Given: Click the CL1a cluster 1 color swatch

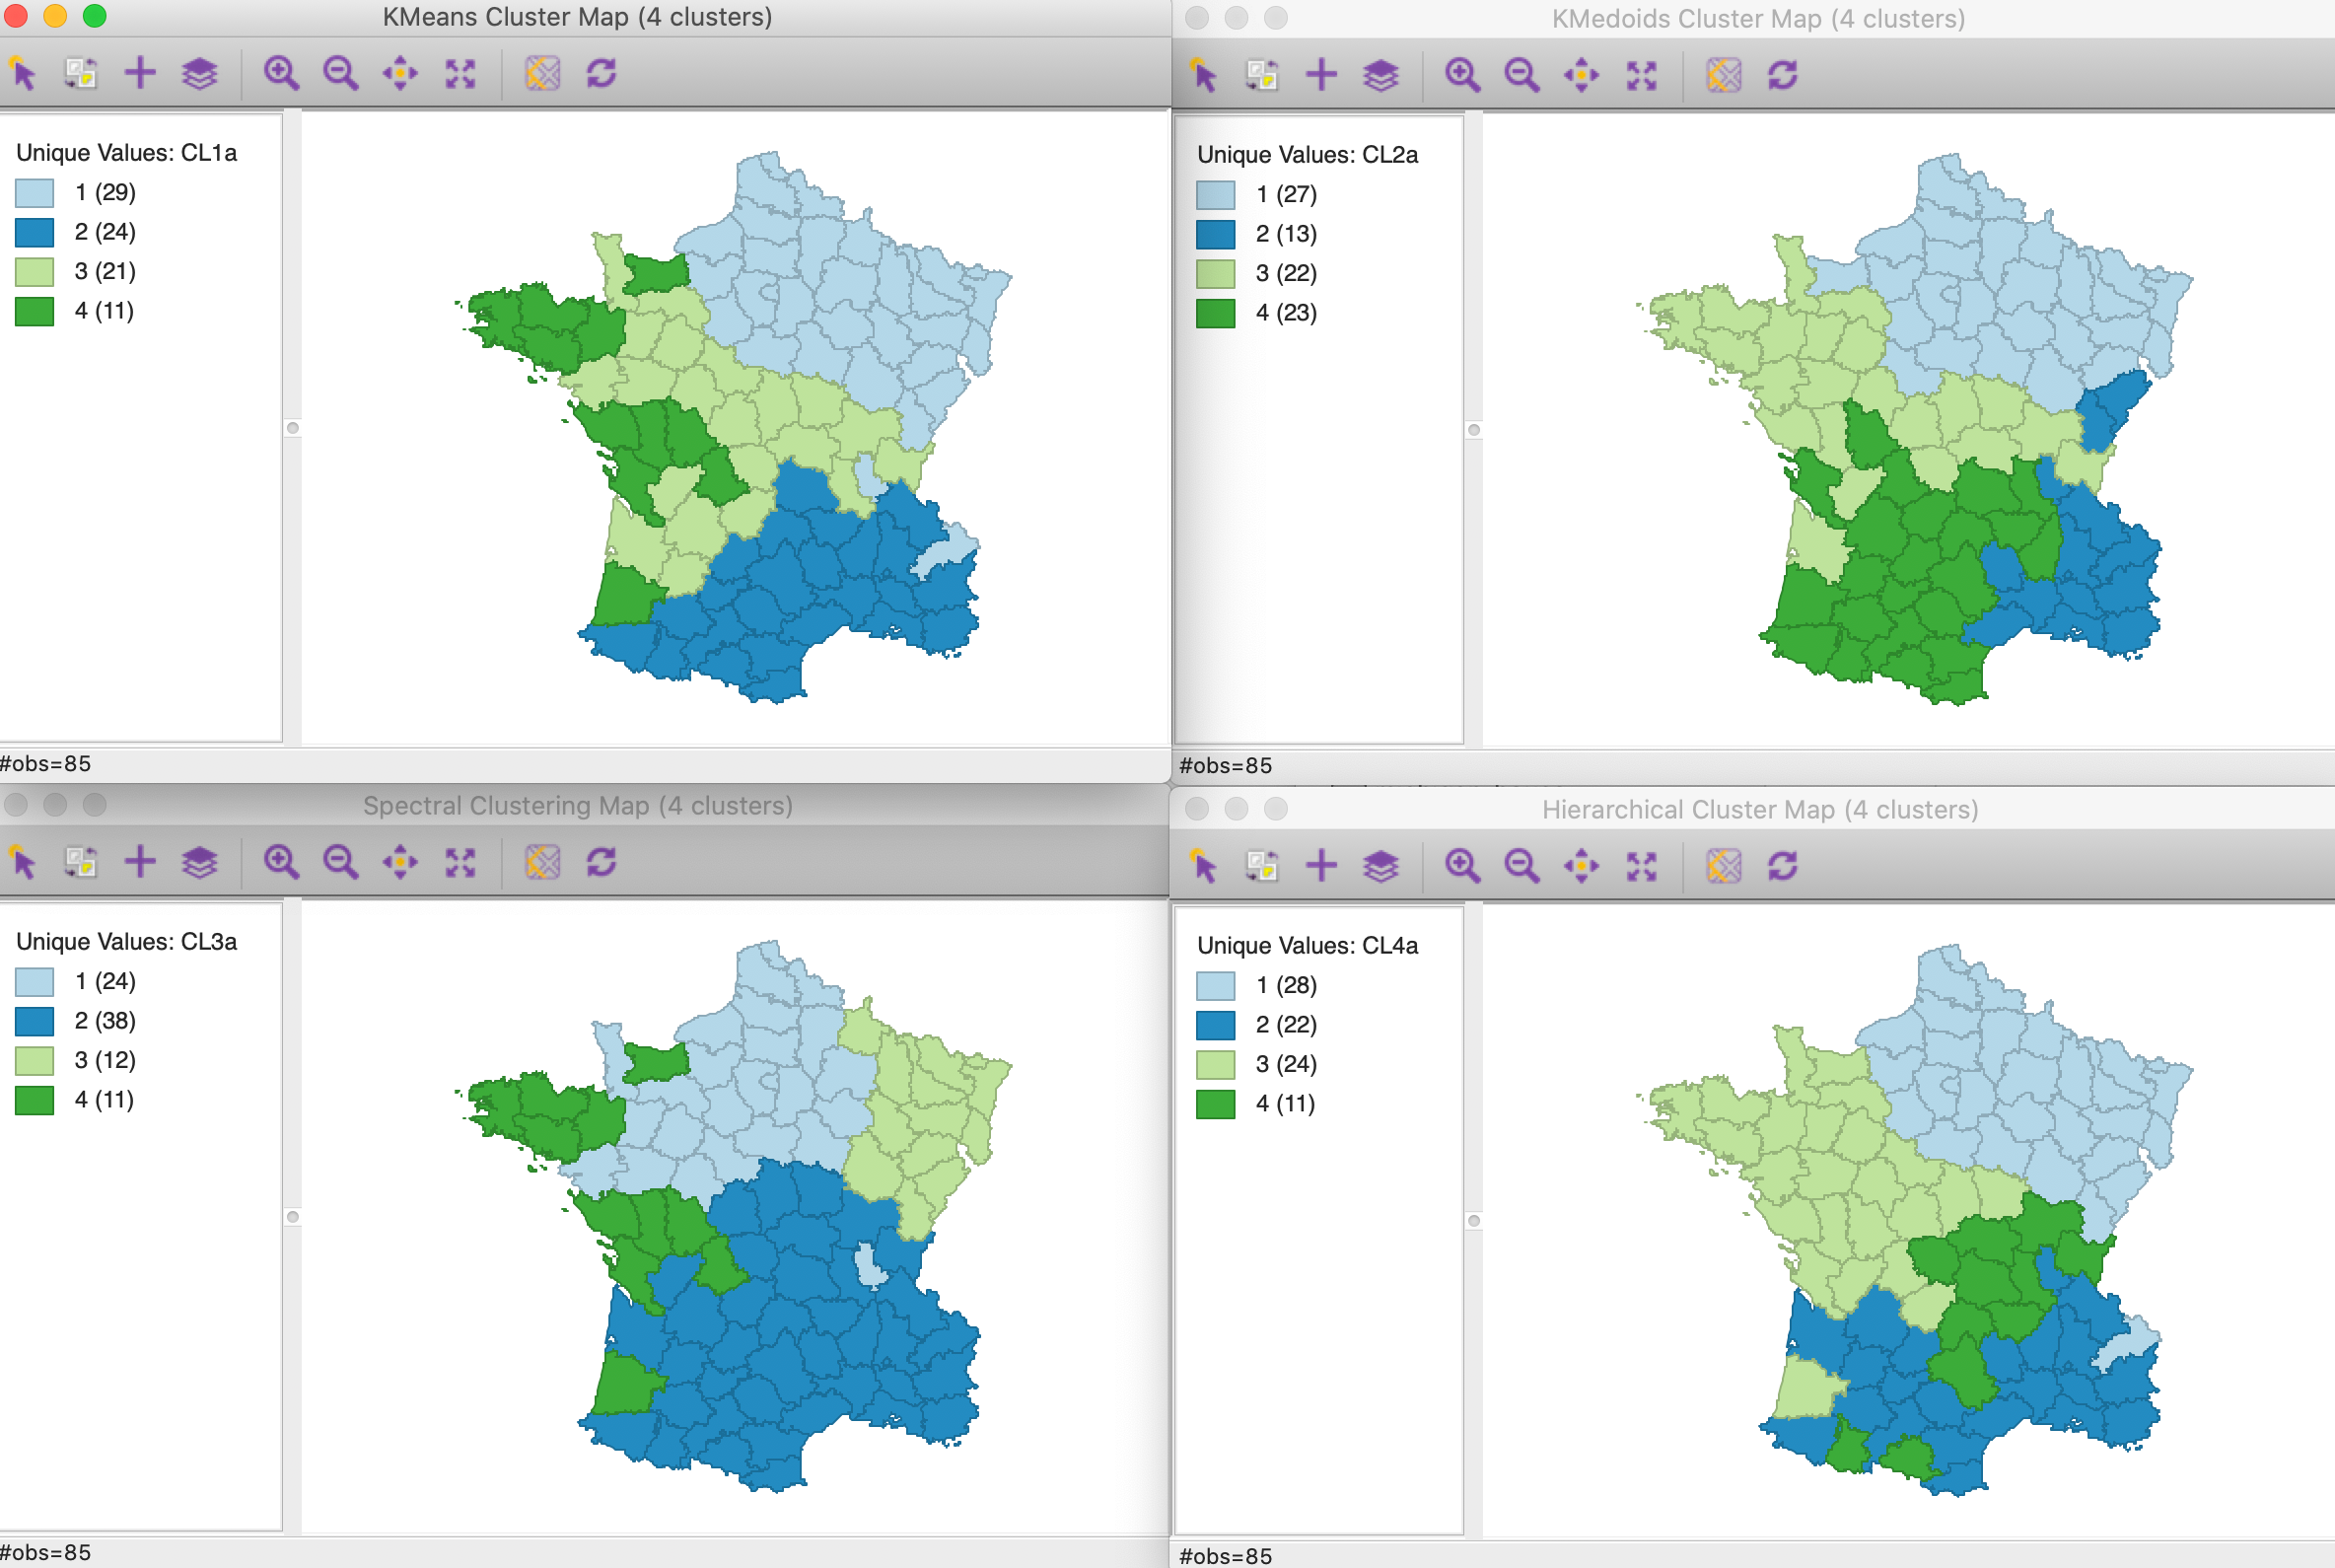Looking at the screenshot, I should (34, 193).
